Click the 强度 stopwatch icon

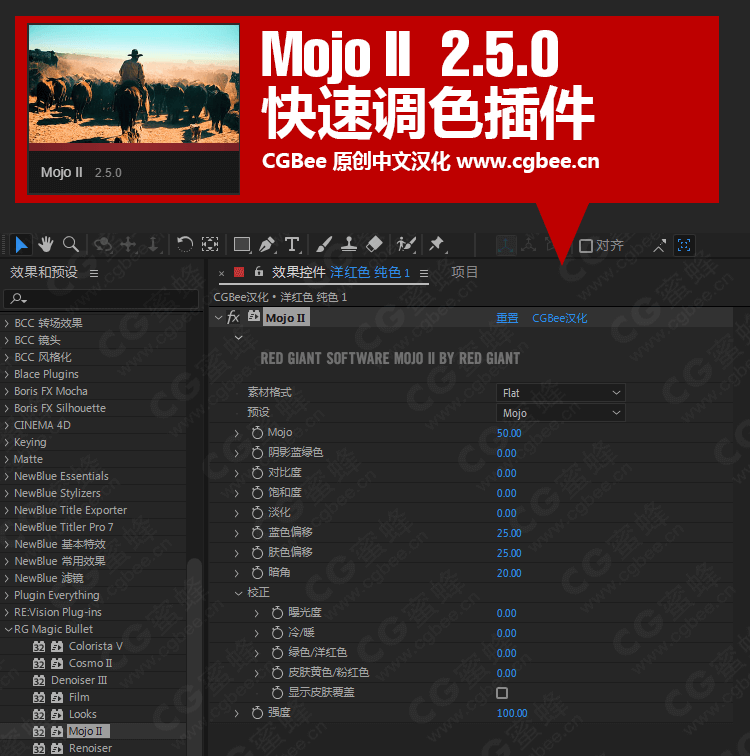(257, 712)
